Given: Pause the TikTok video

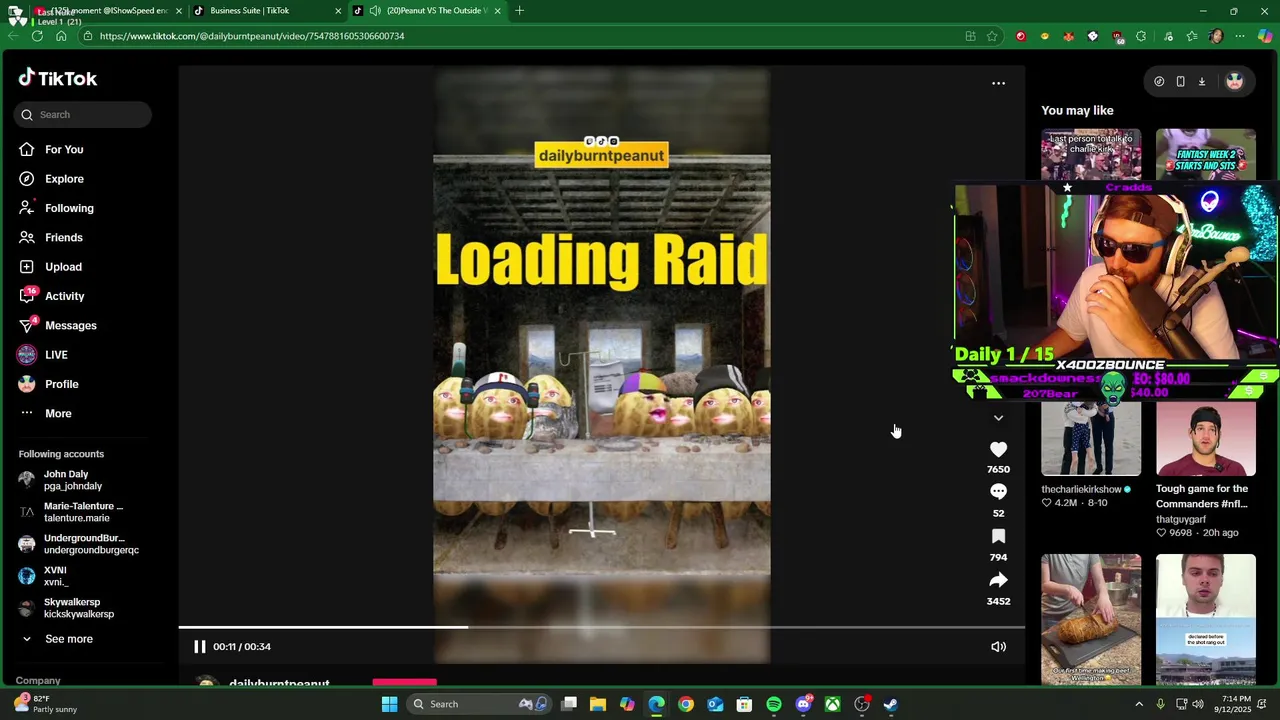Looking at the screenshot, I should pos(199,646).
